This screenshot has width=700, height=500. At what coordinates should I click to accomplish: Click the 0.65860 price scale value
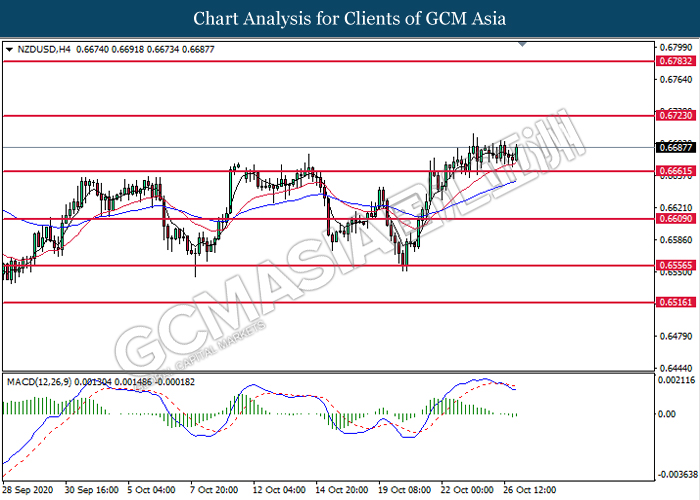pos(676,240)
